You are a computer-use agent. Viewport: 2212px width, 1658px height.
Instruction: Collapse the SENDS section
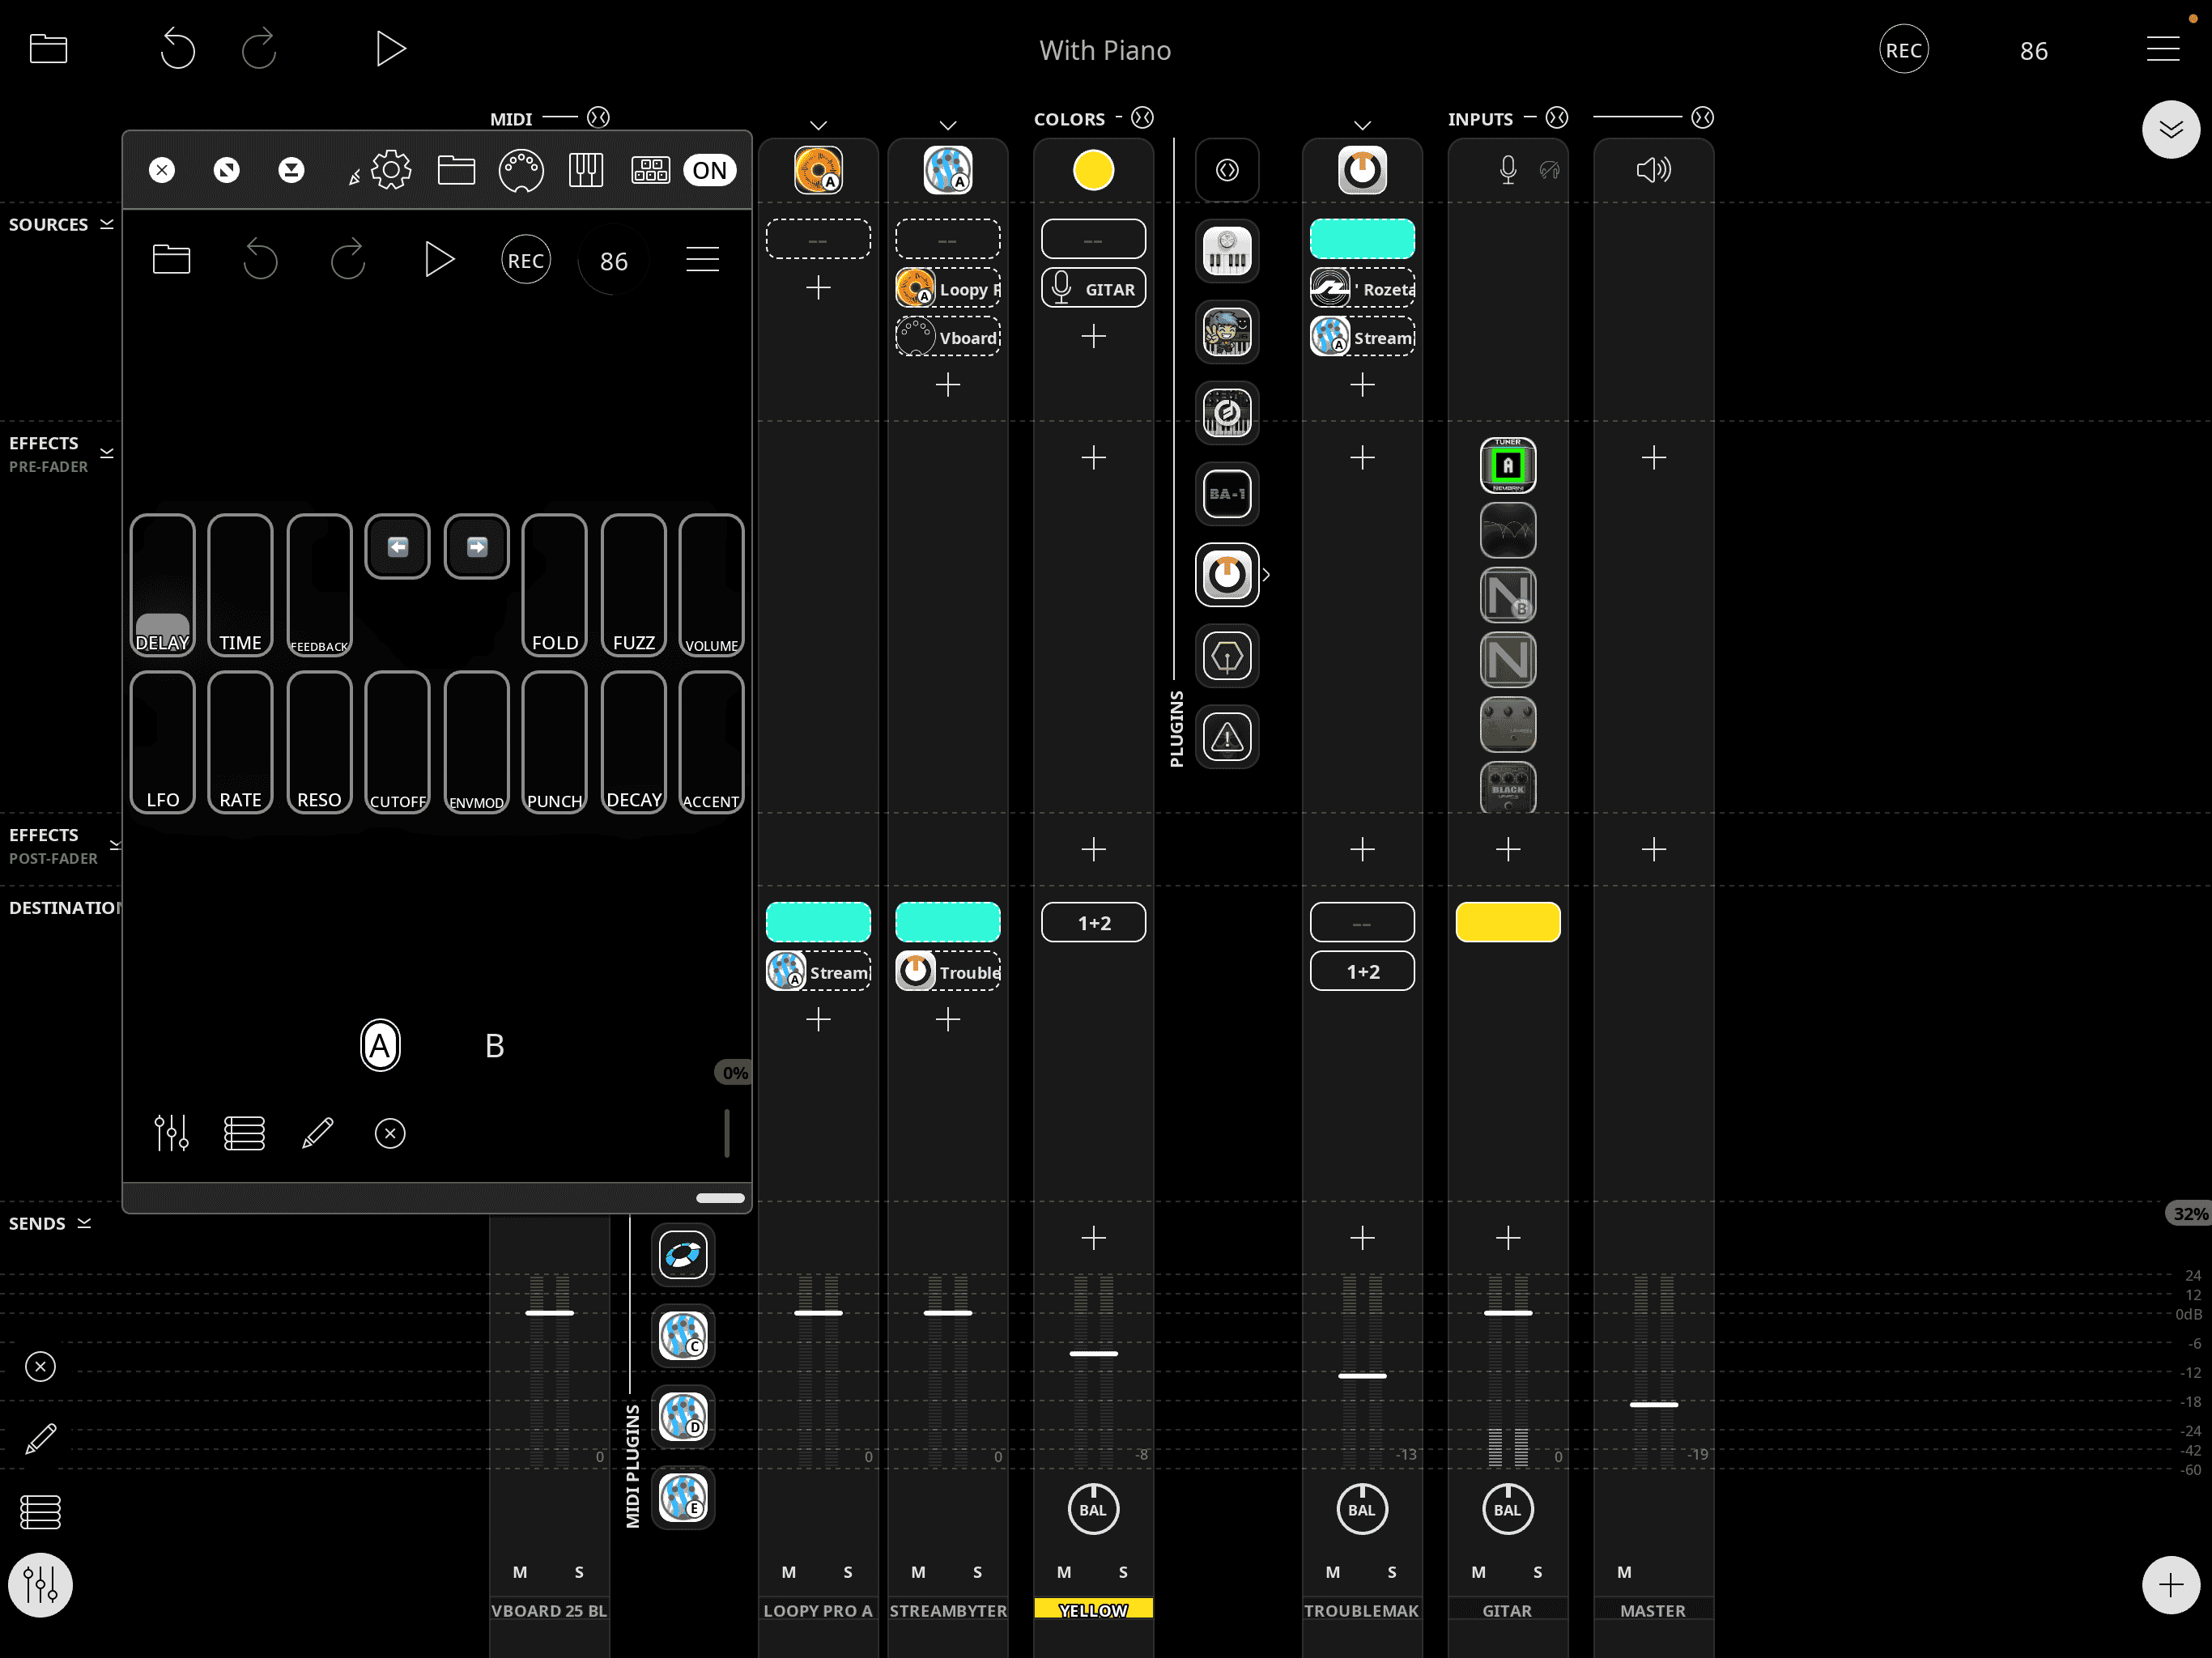click(84, 1223)
